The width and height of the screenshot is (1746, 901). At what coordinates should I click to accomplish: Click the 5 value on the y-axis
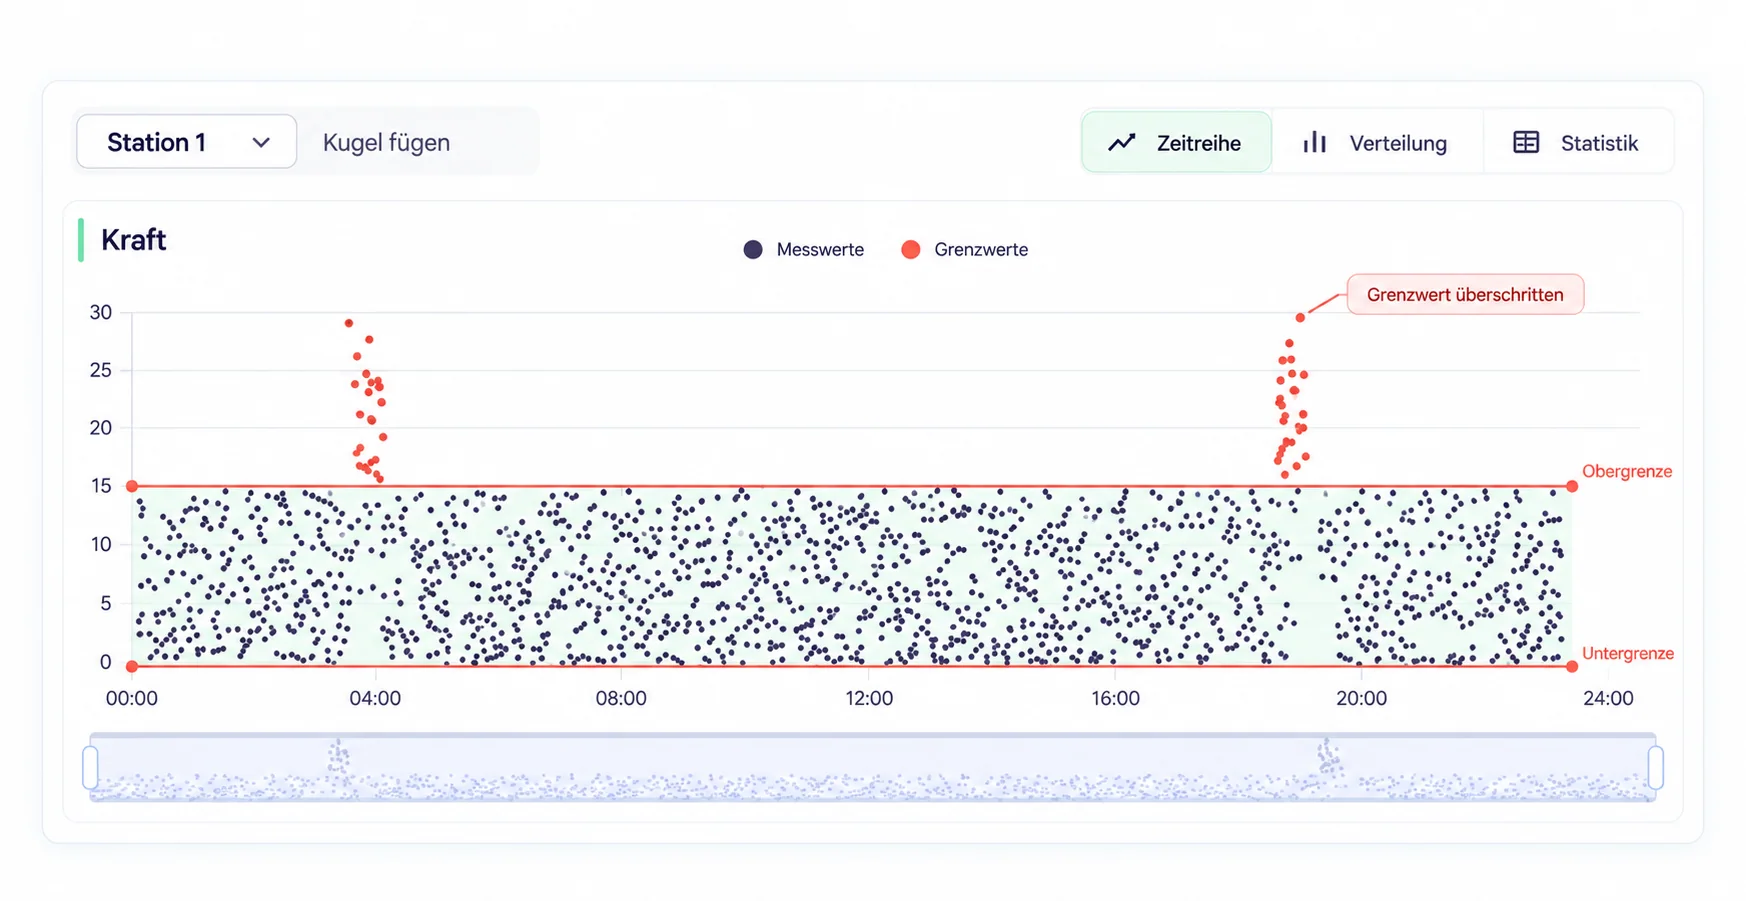[x=106, y=603]
